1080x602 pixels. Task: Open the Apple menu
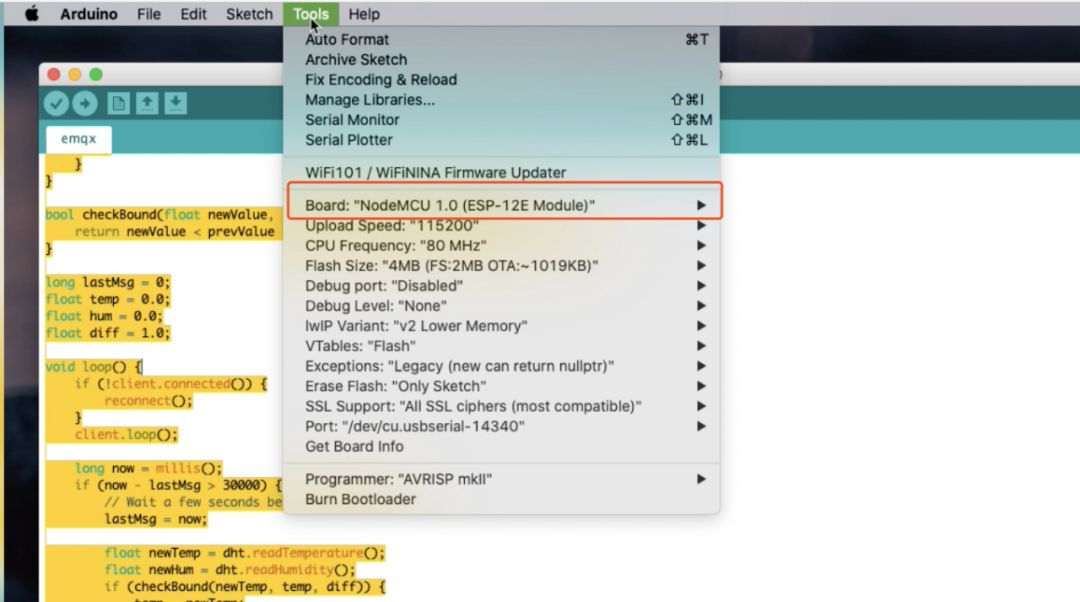(32, 14)
